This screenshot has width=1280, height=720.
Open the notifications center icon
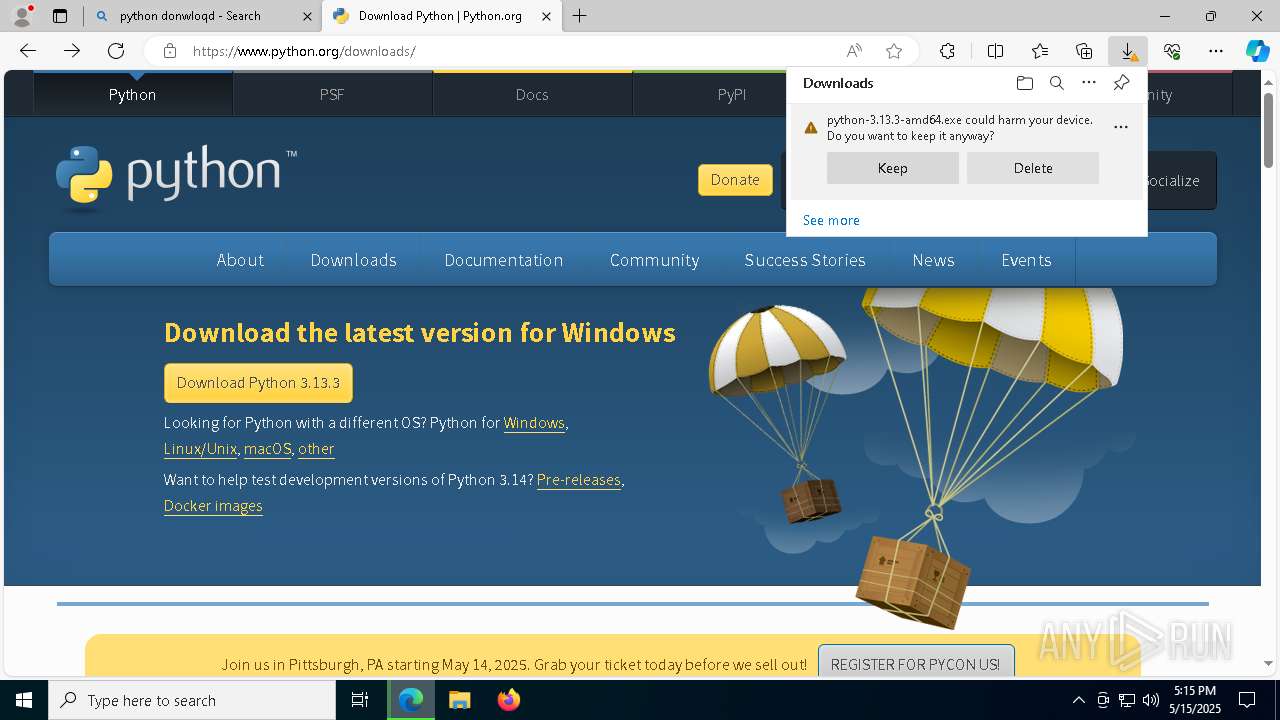click(1247, 700)
